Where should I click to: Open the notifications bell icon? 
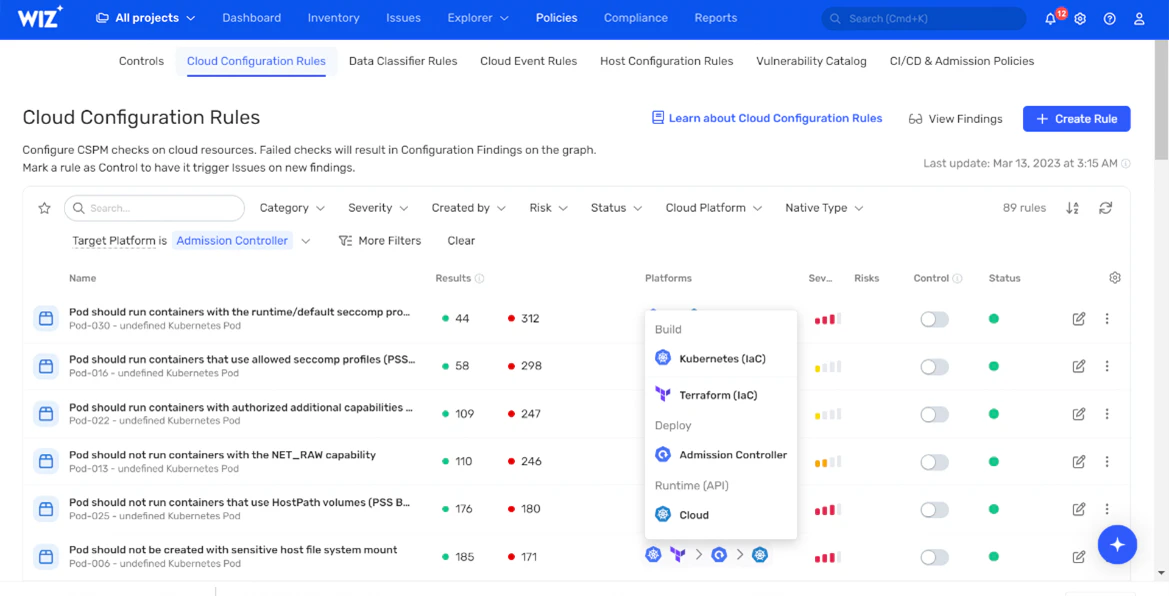click(x=1051, y=19)
